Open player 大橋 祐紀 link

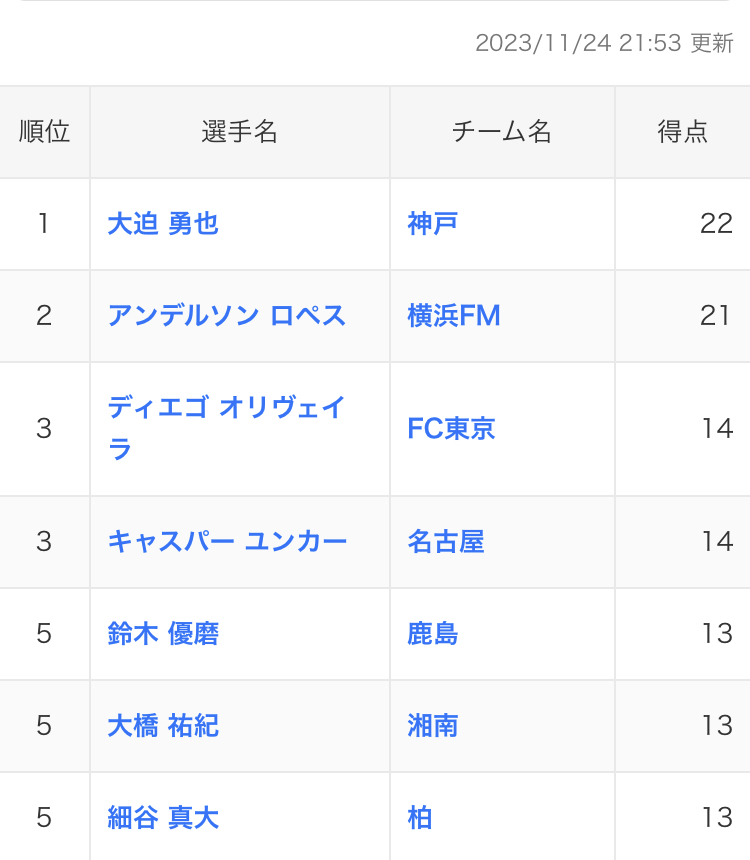pyautogui.click(x=163, y=726)
